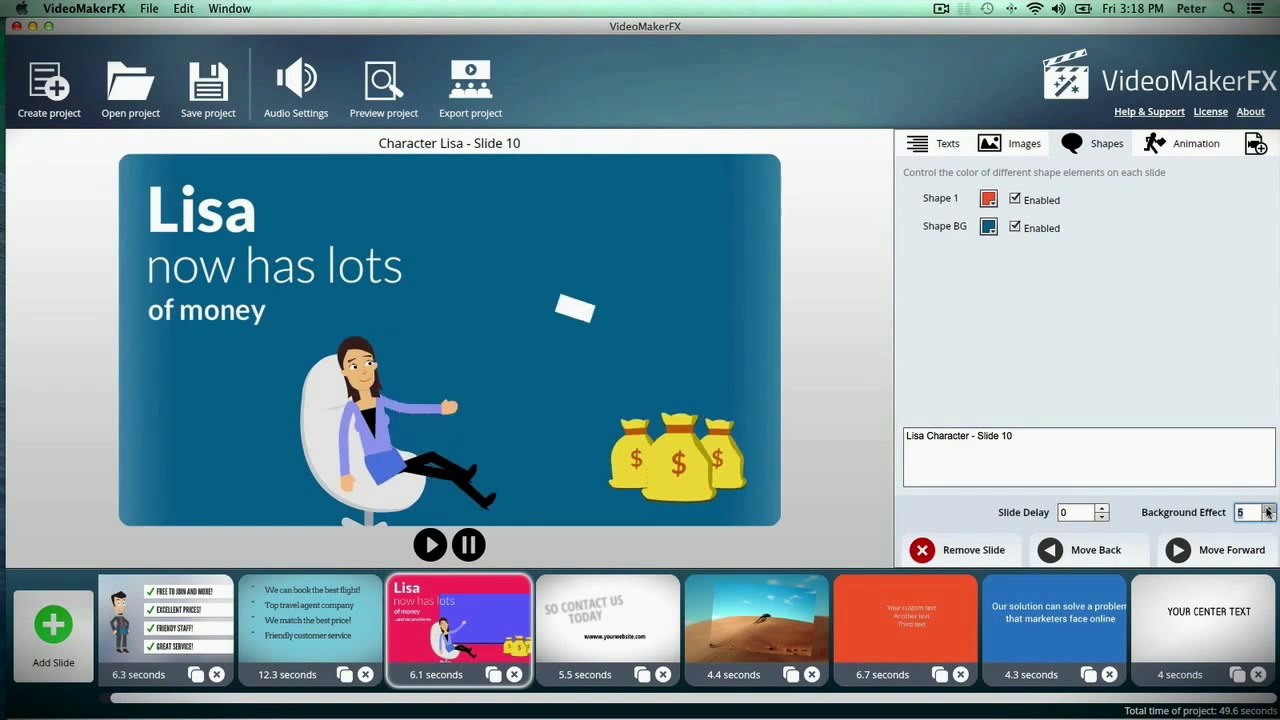This screenshot has width=1280, height=720.
Task: Play the slide preview
Action: click(x=430, y=545)
